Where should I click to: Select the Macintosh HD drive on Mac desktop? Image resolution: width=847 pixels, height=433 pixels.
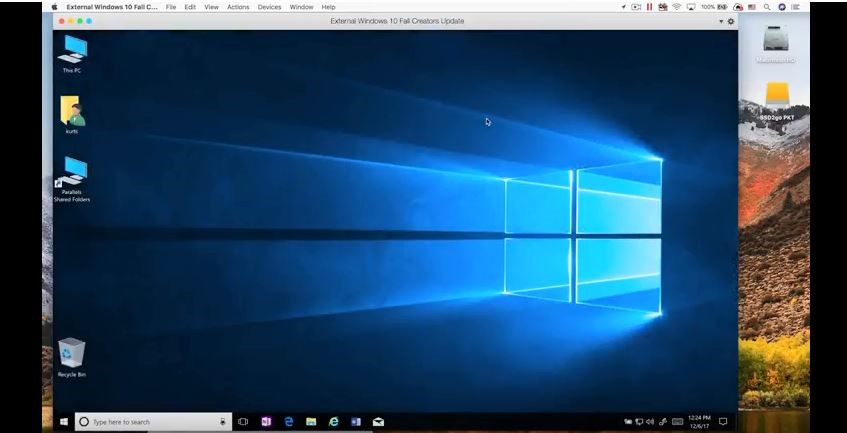(x=776, y=45)
